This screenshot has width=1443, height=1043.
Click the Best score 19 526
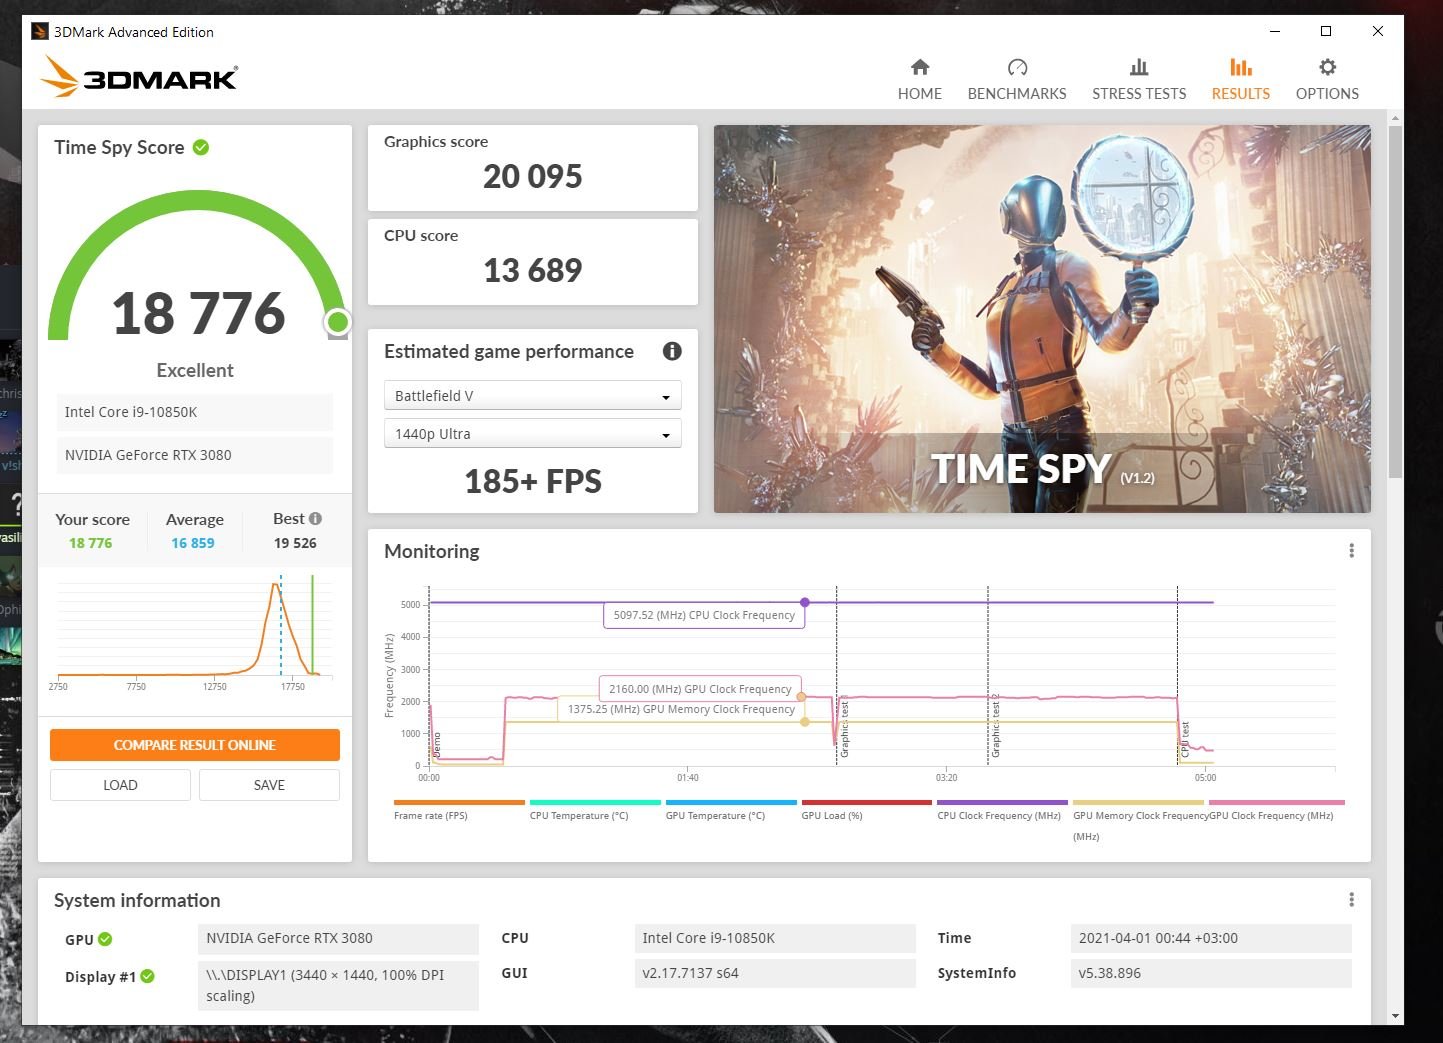click(x=295, y=543)
